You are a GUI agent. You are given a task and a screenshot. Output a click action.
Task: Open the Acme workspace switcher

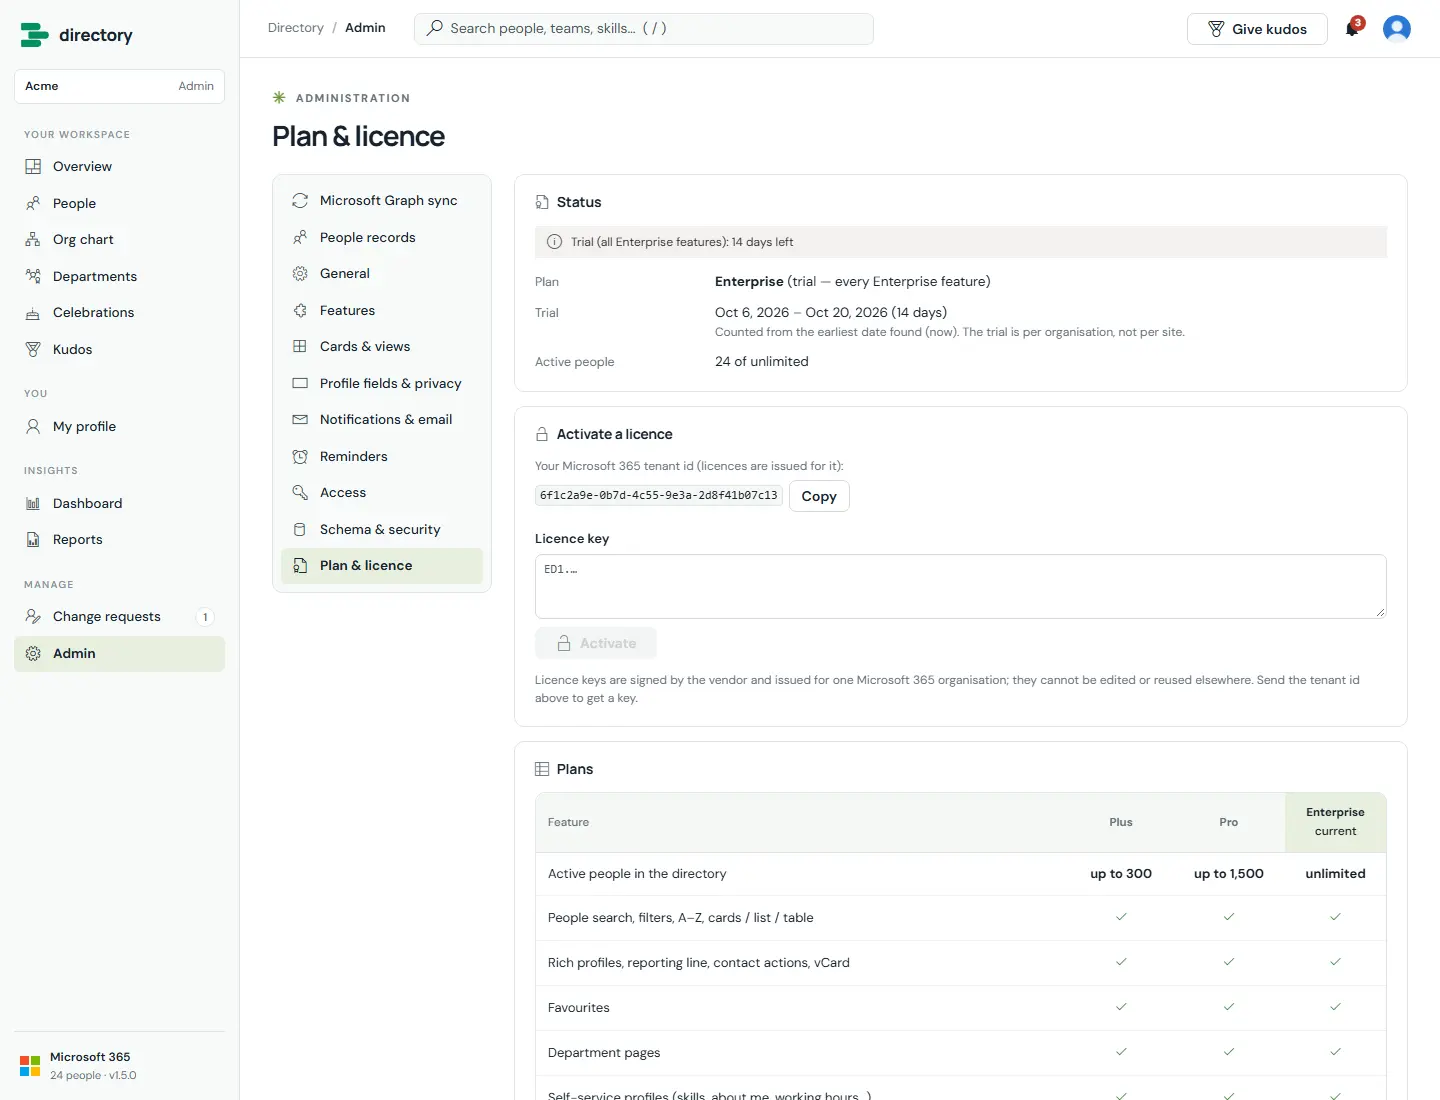119,86
